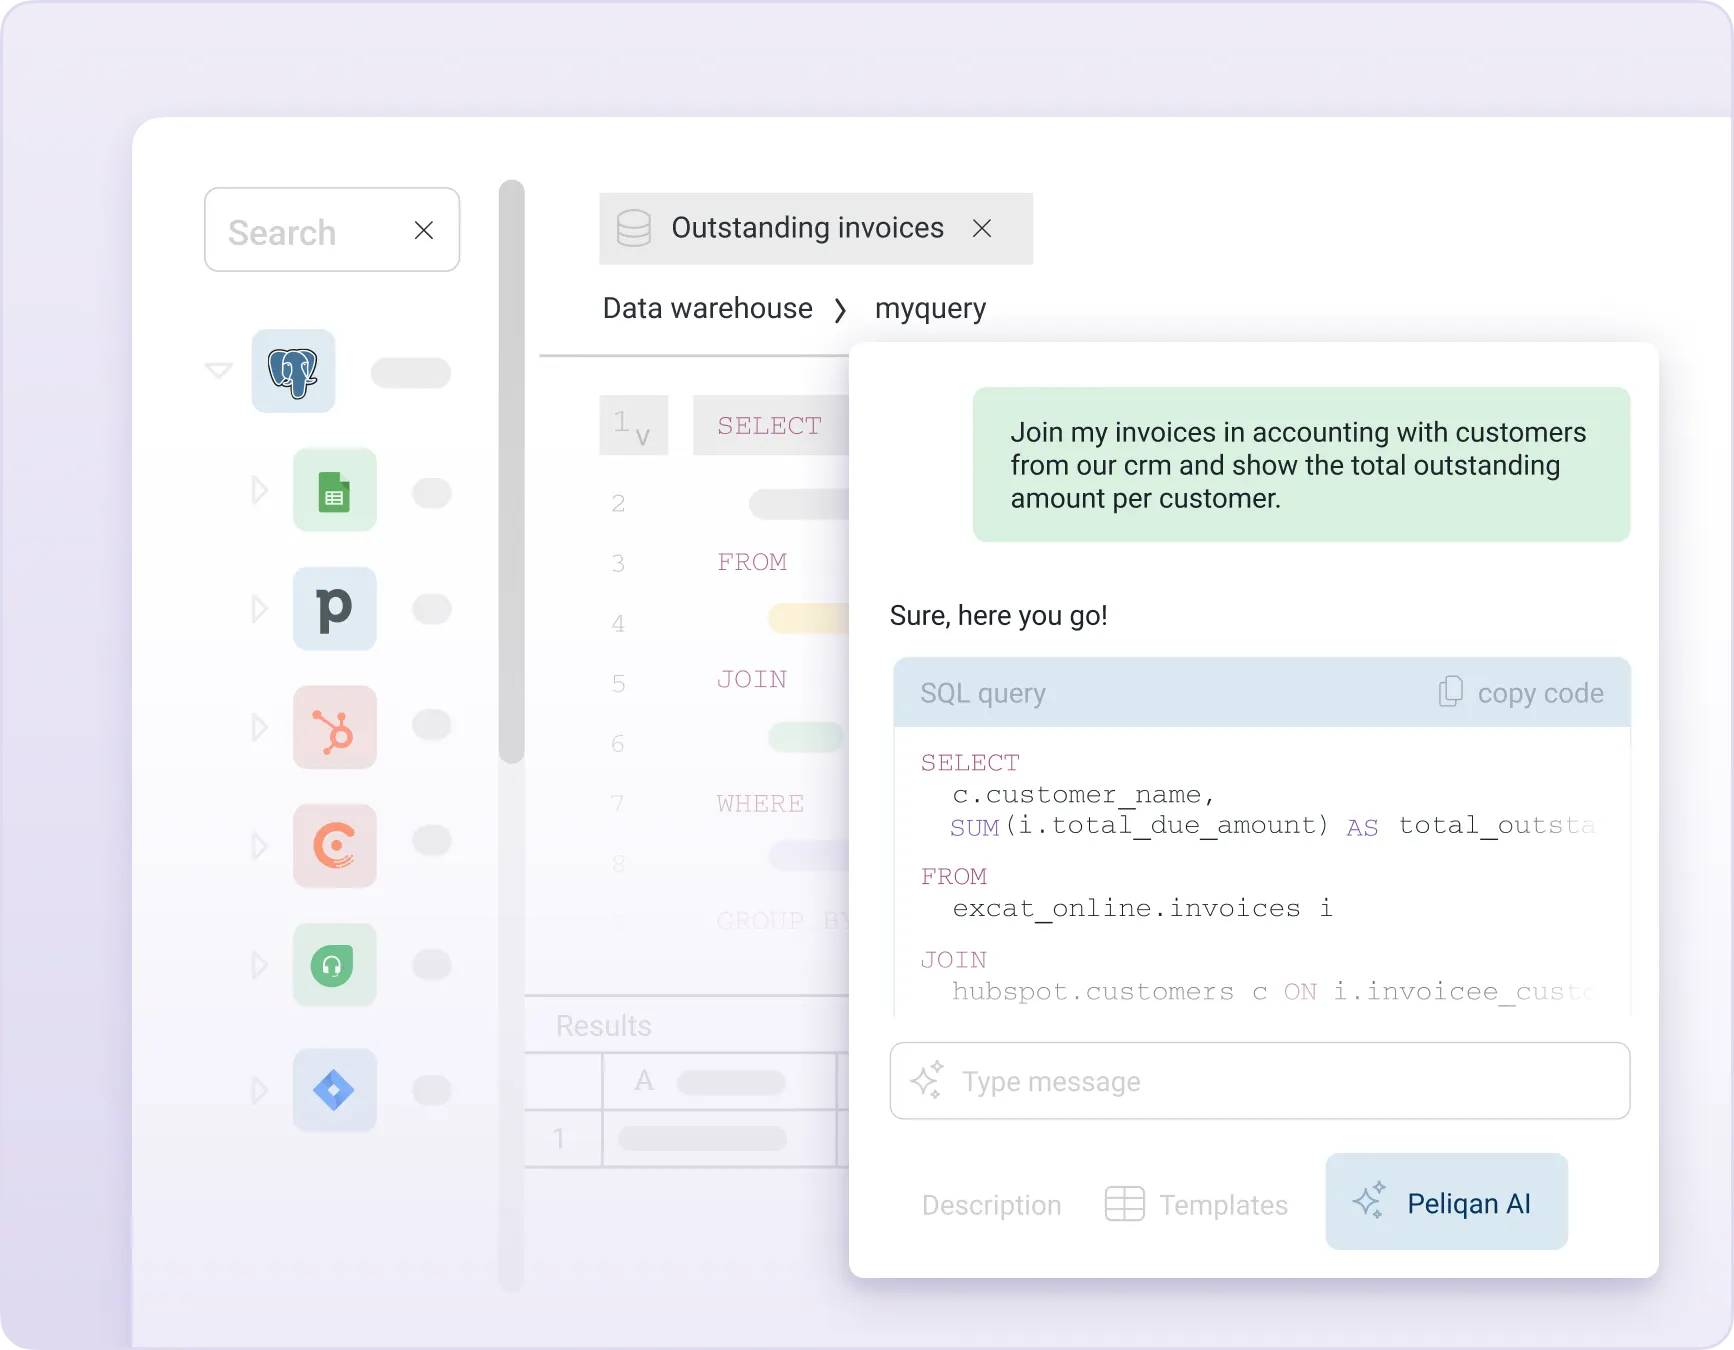Collapse the PostgreSQL tree entry
The height and width of the screenshot is (1350, 1734).
[x=218, y=370]
